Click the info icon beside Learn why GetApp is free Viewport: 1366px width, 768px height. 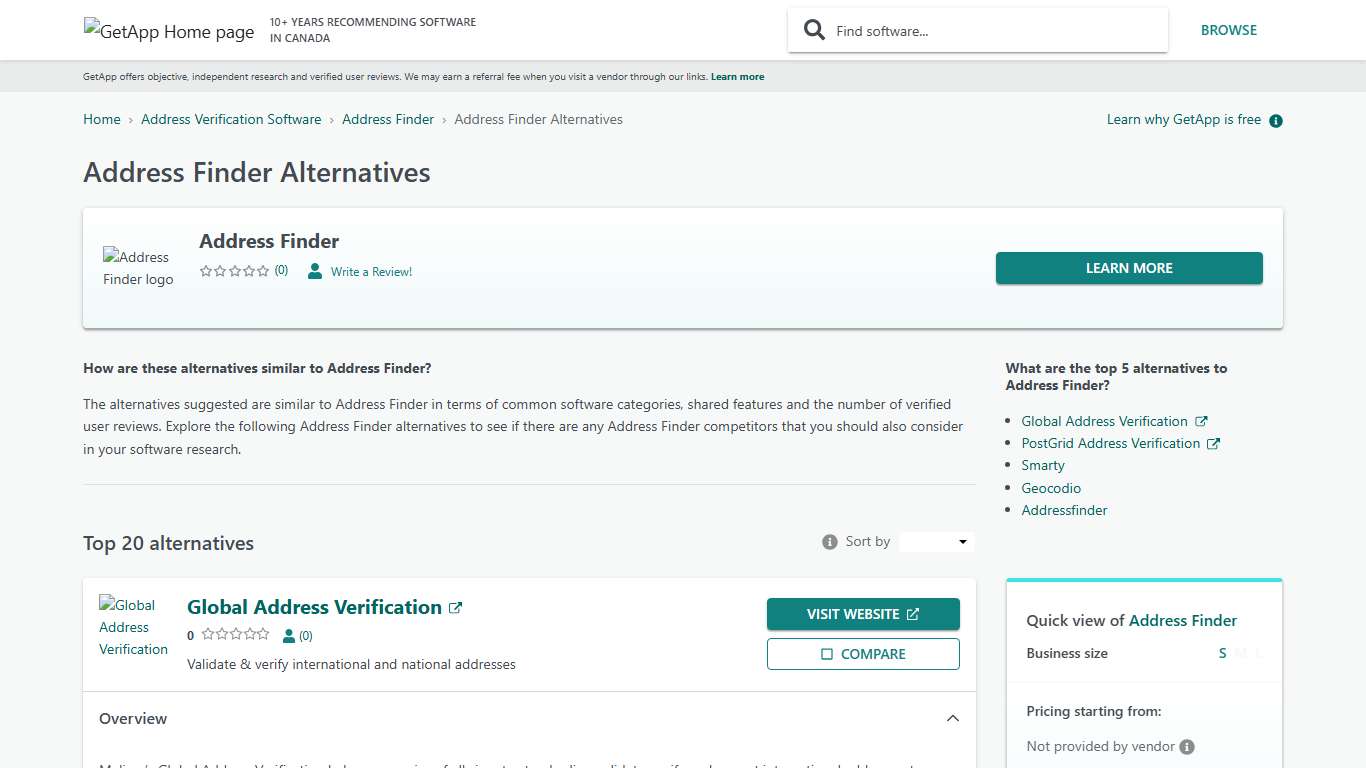[1275, 120]
